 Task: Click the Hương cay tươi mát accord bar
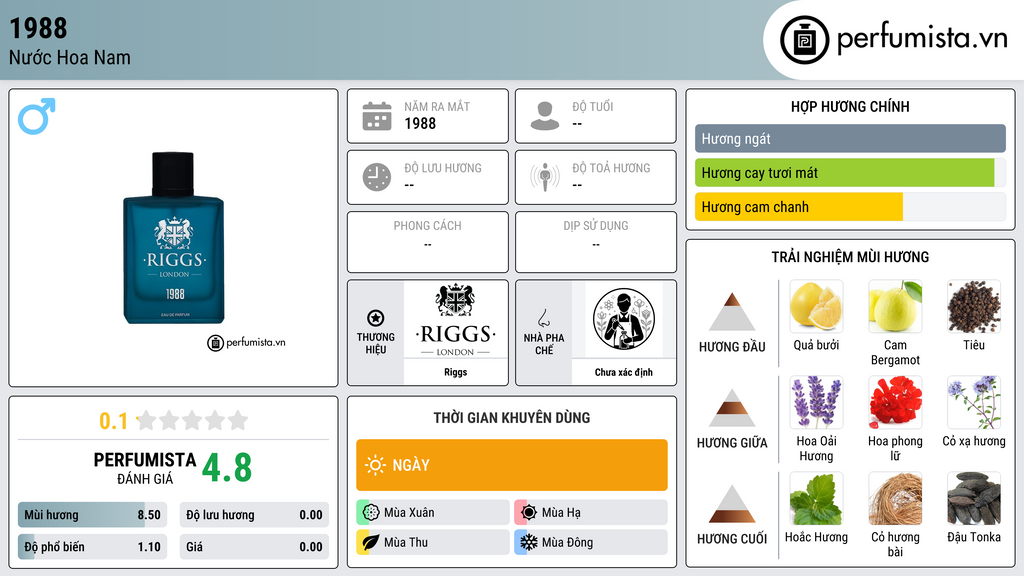point(850,172)
